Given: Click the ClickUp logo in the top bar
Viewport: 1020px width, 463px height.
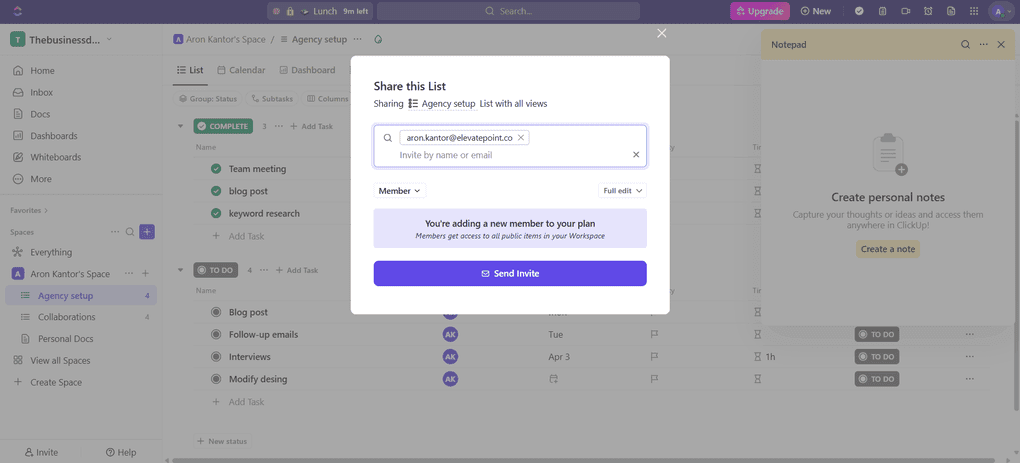Looking at the screenshot, I should 18,11.
